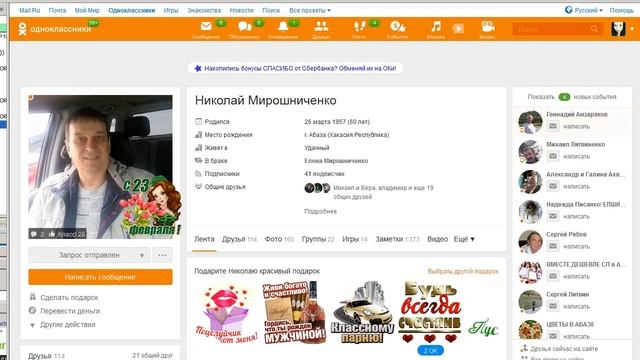Click Выбрать другой подарок link
The height and width of the screenshot is (360, 640).
463,271
